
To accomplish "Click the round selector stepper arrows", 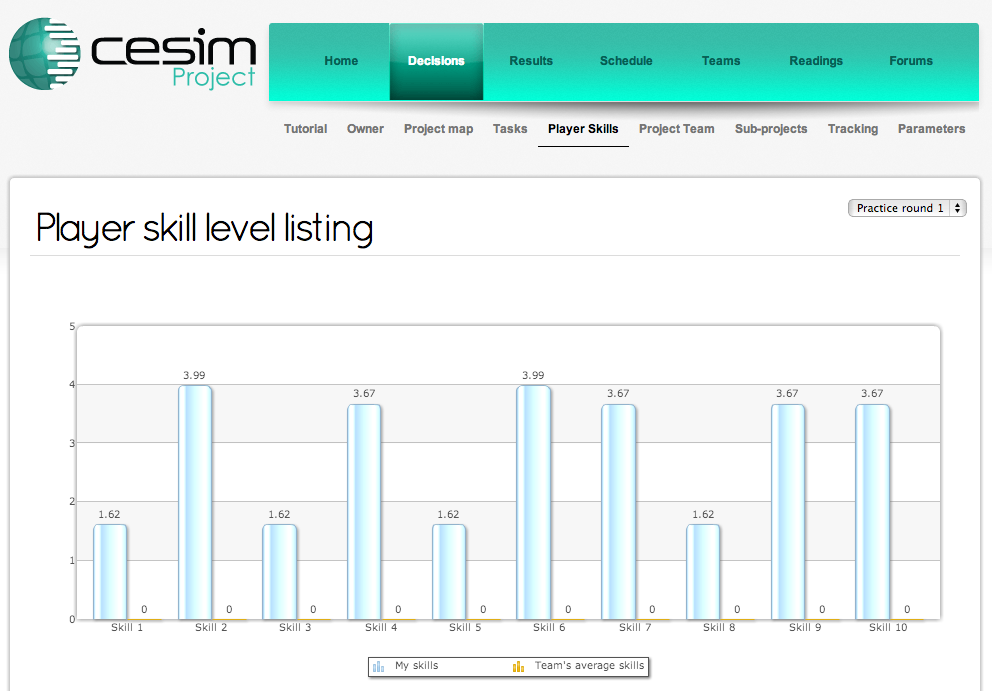I will point(958,208).
